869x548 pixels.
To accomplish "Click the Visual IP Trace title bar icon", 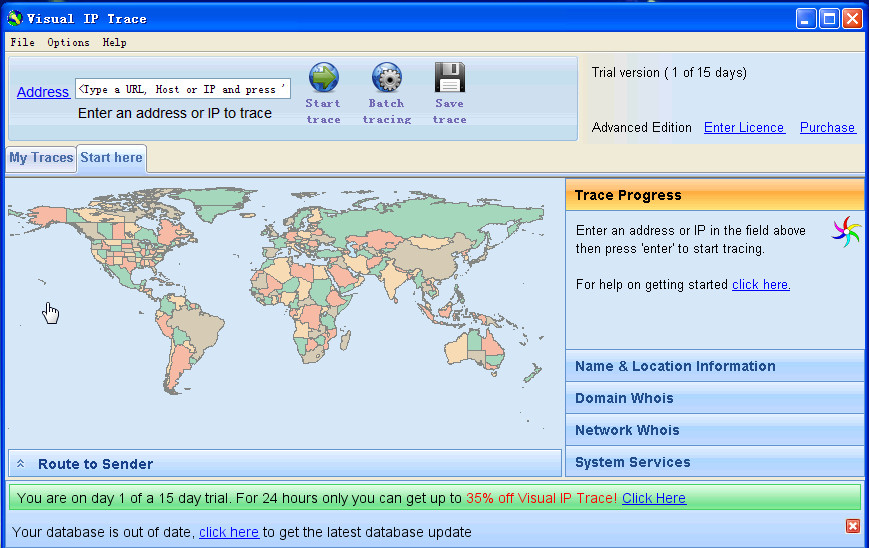I will tap(14, 18).
